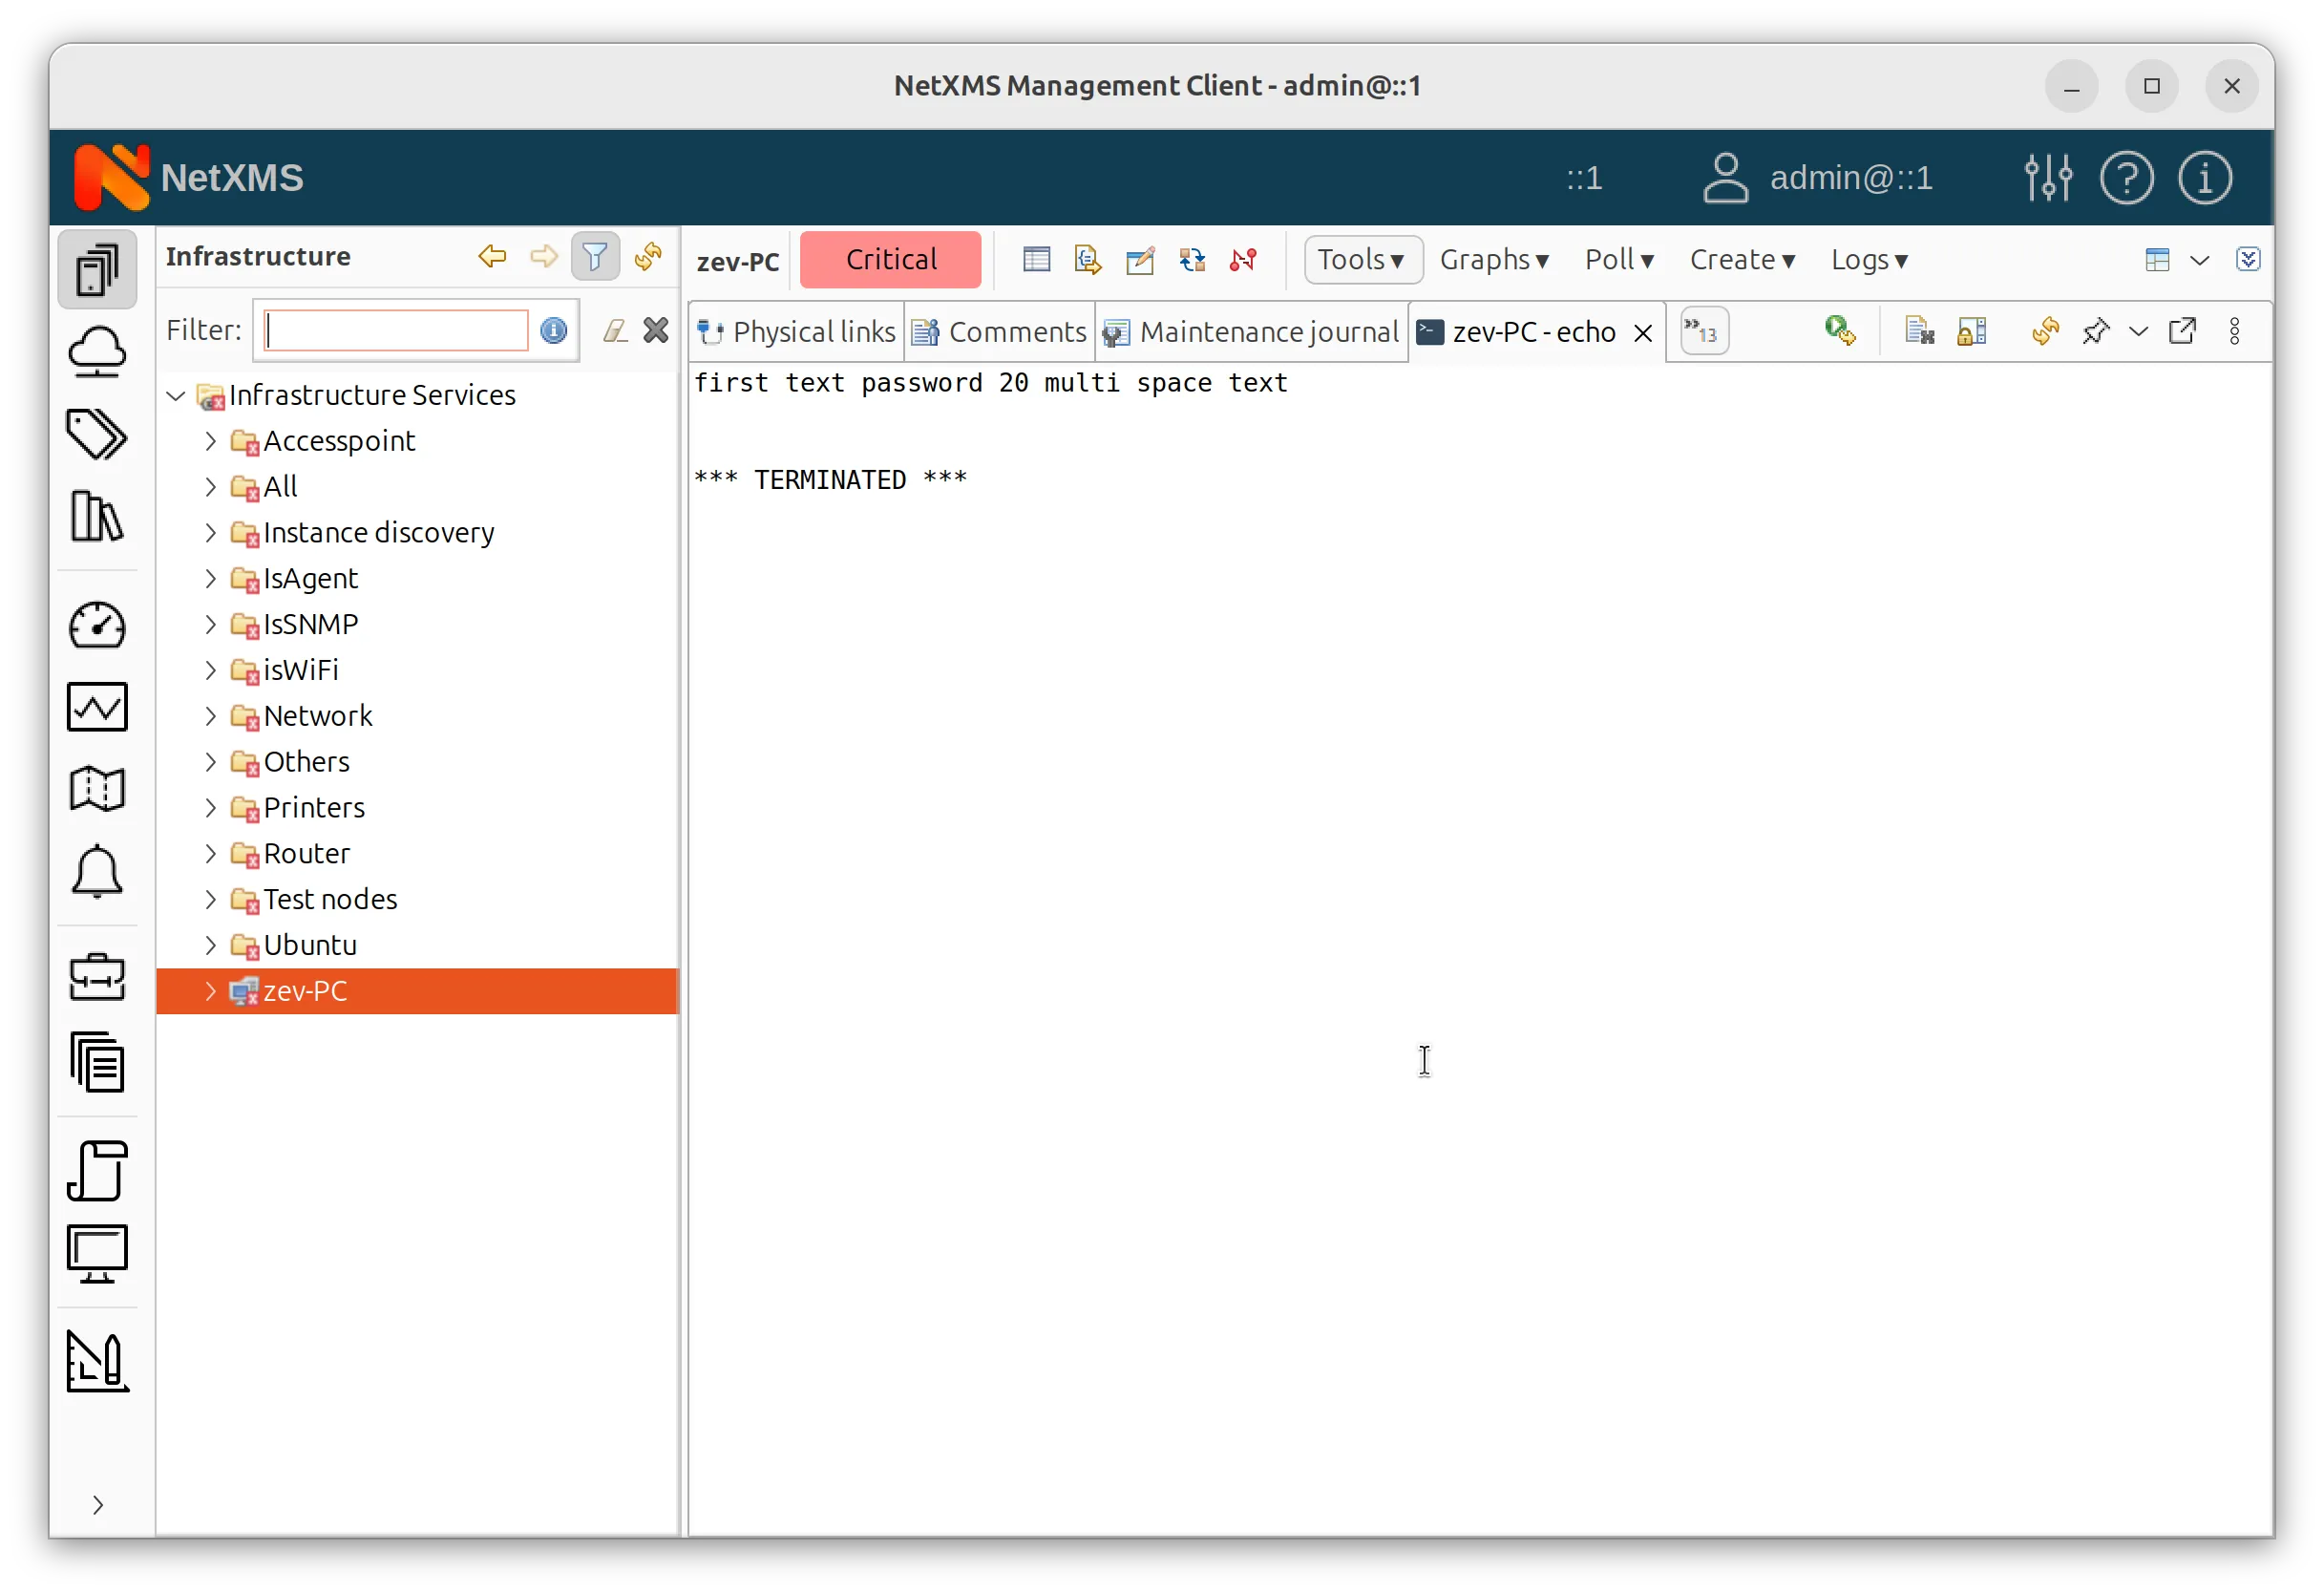Open the Alarms bell perspective
This screenshot has height=1593, width=2324.
click(x=97, y=871)
